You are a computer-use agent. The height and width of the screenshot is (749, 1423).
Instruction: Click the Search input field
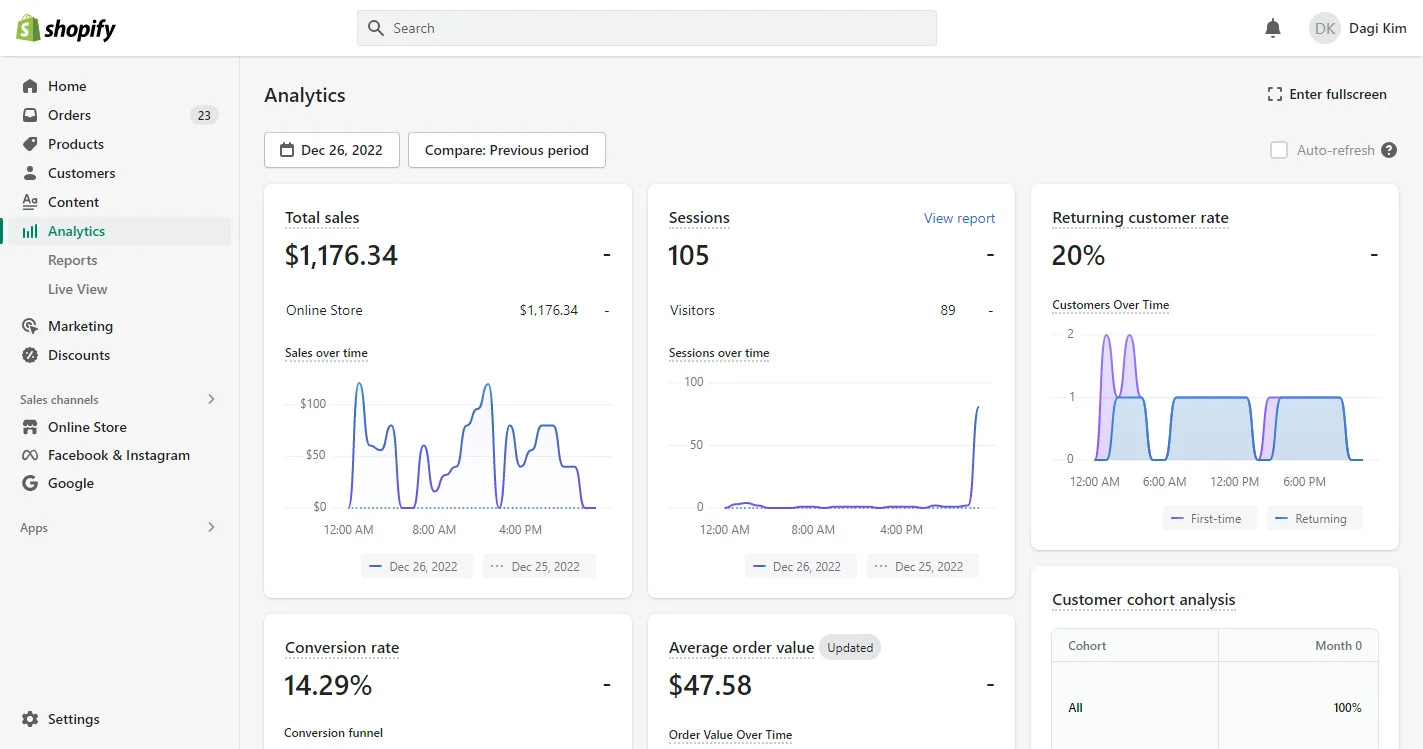[646, 28]
